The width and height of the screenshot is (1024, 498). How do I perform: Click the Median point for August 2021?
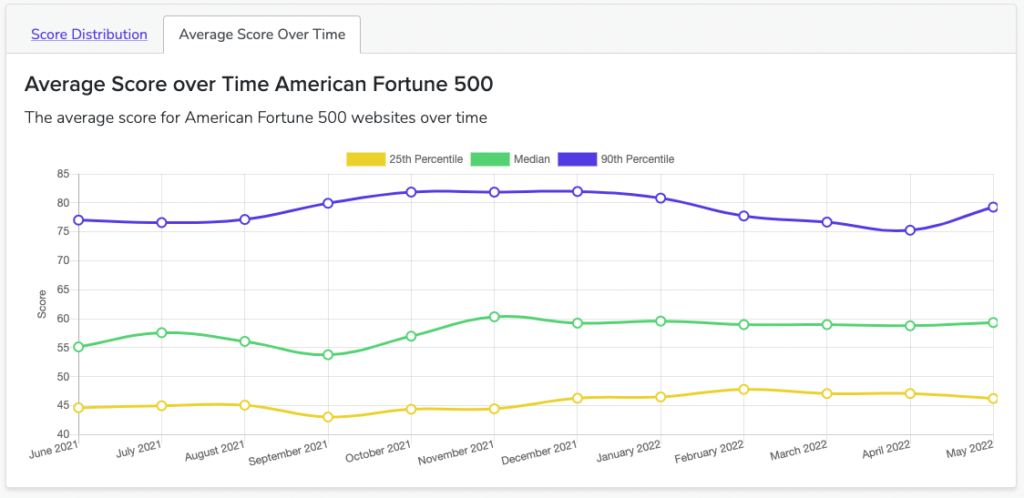click(x=244, y=341)
